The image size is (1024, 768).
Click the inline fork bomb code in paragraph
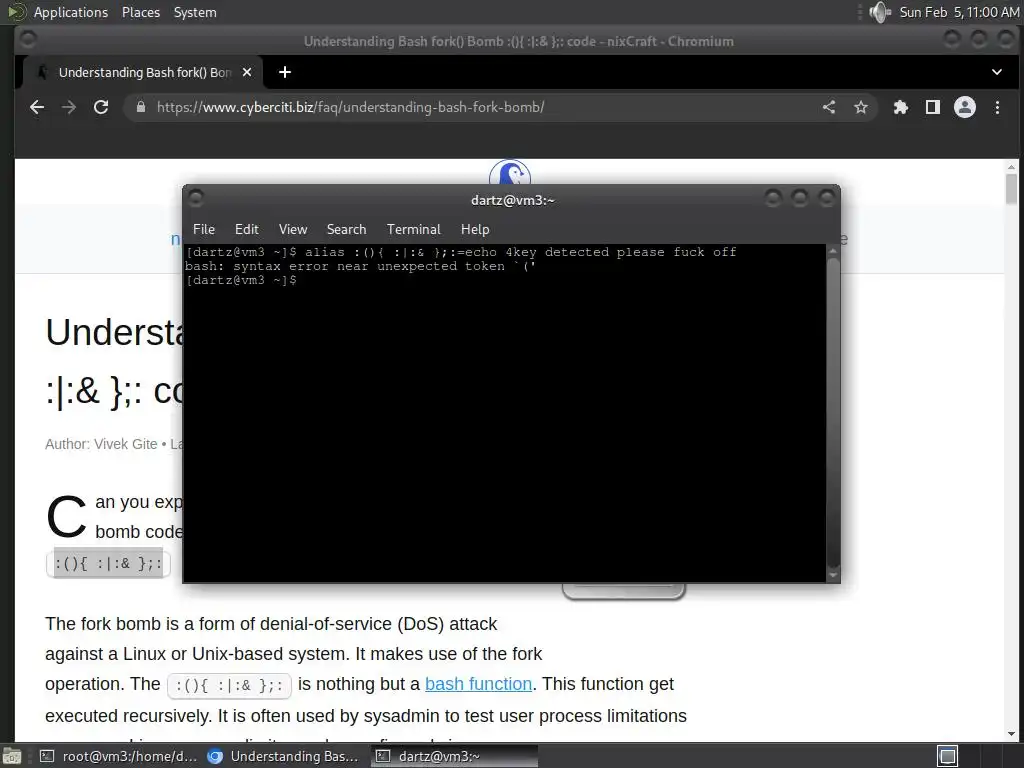229,685
